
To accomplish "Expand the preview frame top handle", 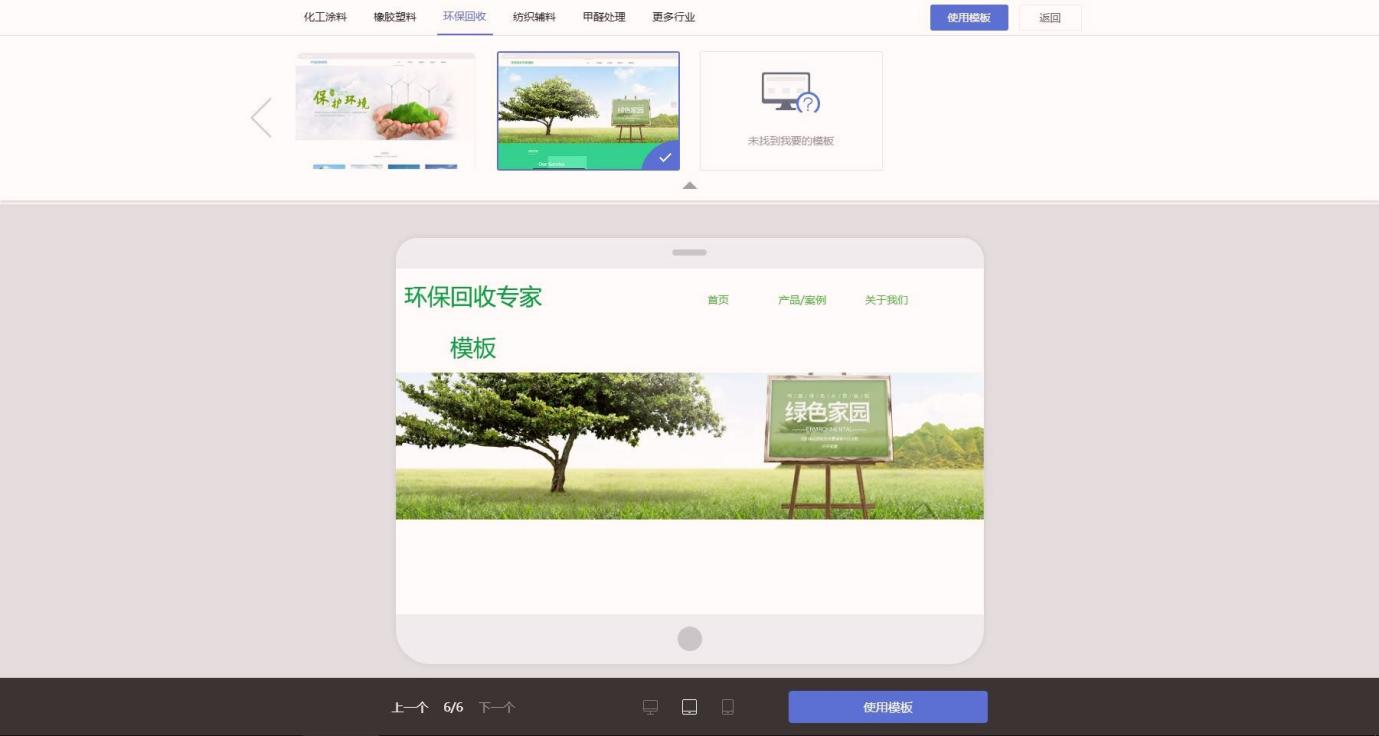I will tap(689, 253).
